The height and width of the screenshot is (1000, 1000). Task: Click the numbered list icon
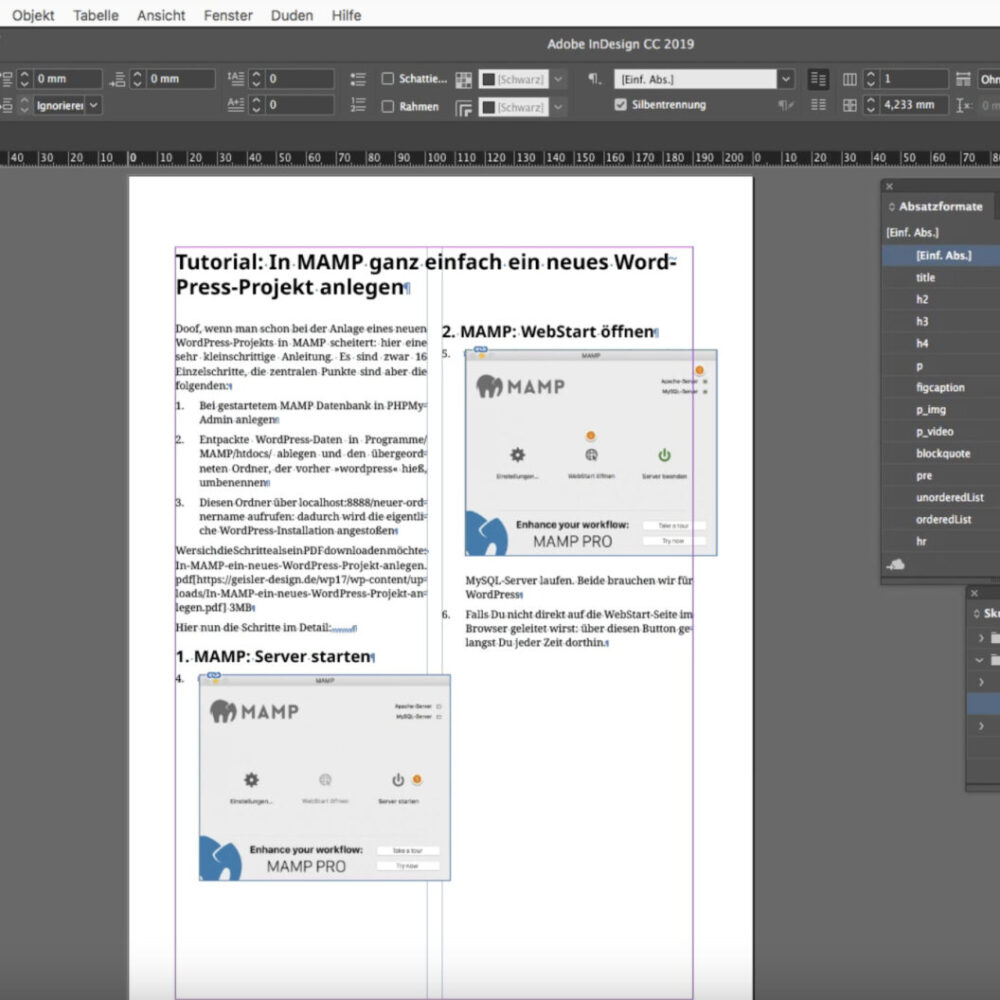(x=358, y=105)
